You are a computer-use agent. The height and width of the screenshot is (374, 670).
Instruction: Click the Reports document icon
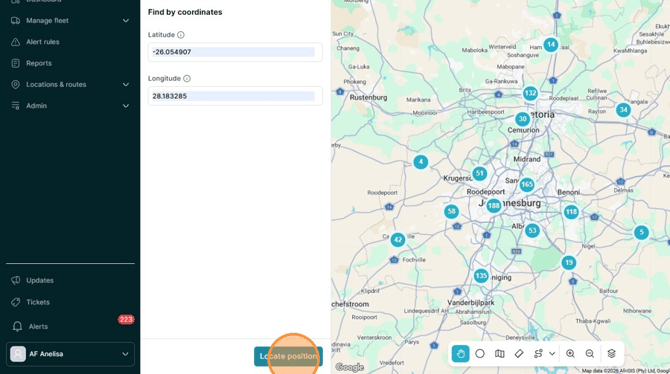point(15,63)
